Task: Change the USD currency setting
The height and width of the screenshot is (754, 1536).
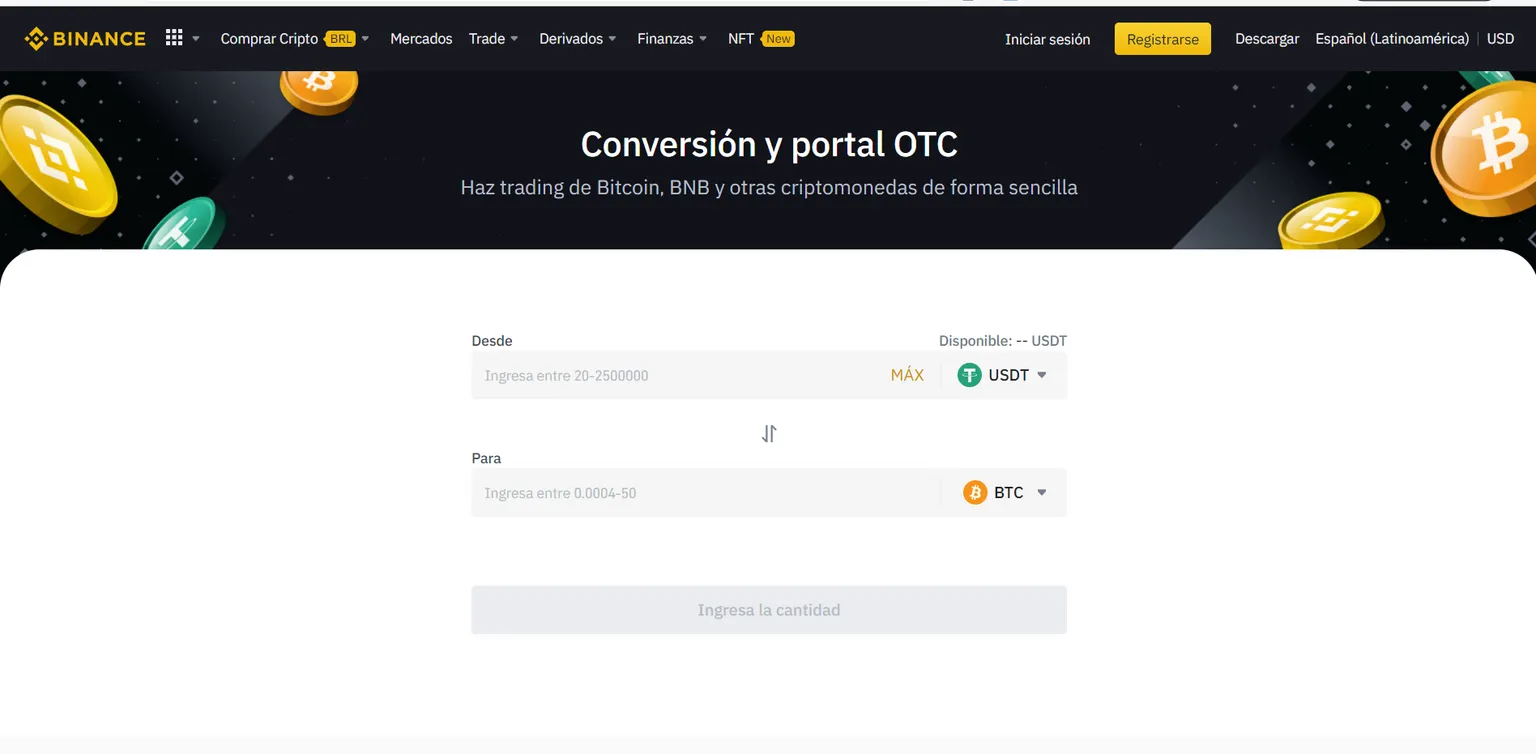Action: pos(1500,39)
